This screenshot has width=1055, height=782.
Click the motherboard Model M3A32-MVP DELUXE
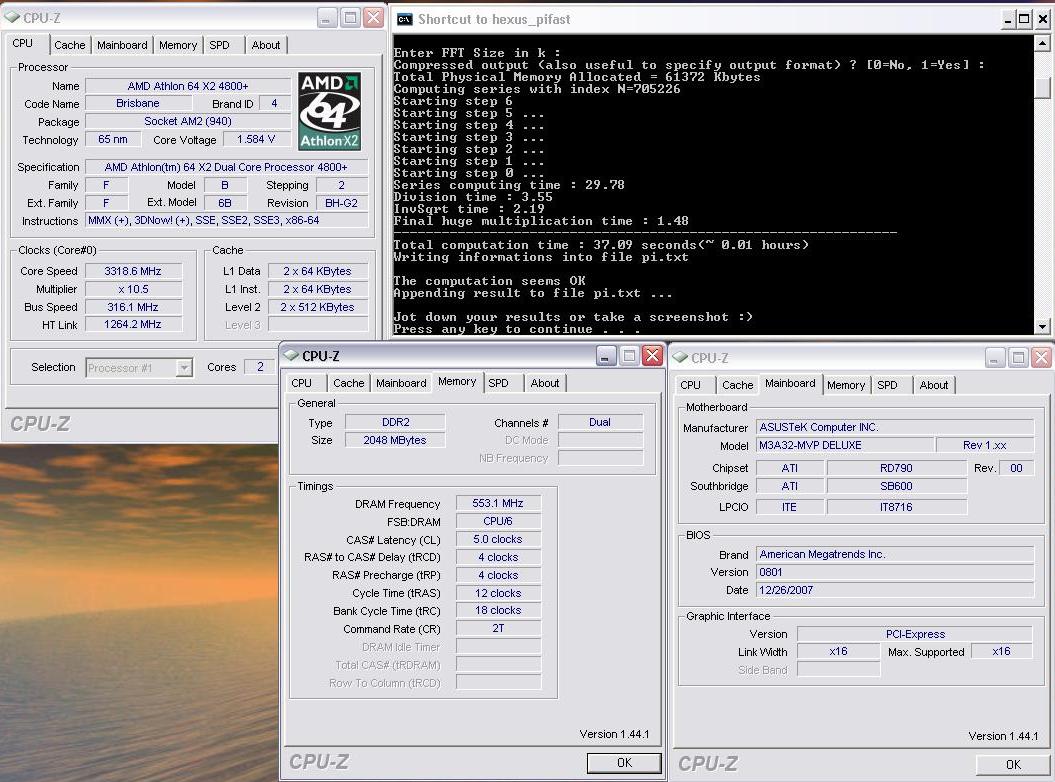click(845, 446)
